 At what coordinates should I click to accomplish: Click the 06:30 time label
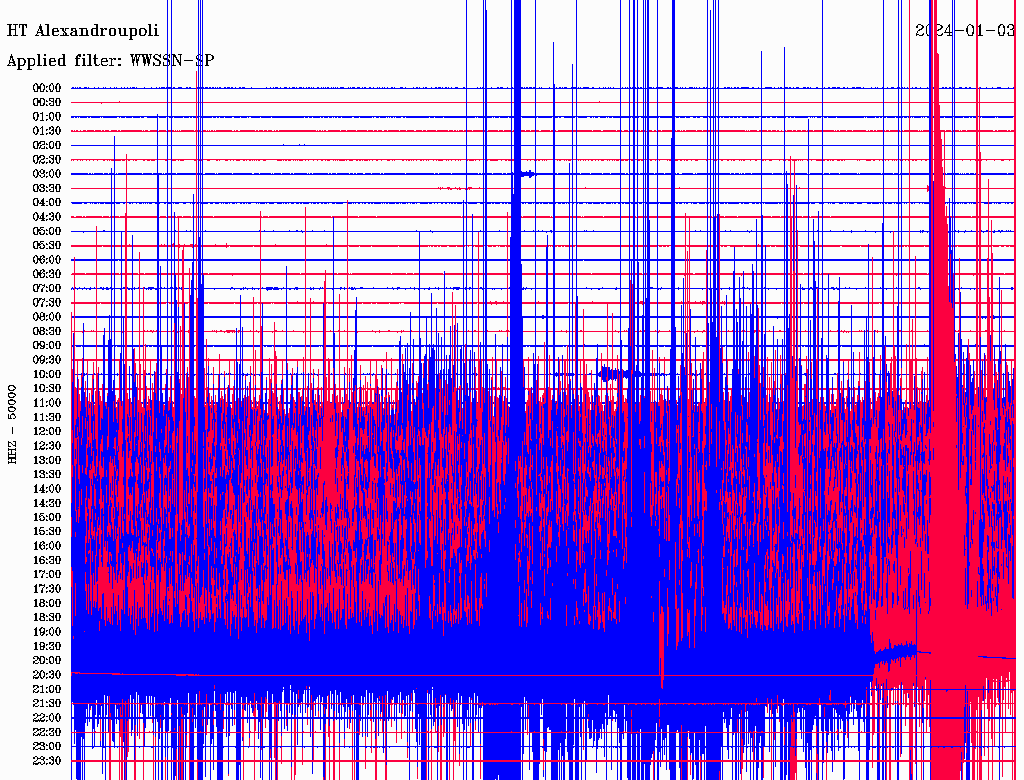tap(47, 274)
